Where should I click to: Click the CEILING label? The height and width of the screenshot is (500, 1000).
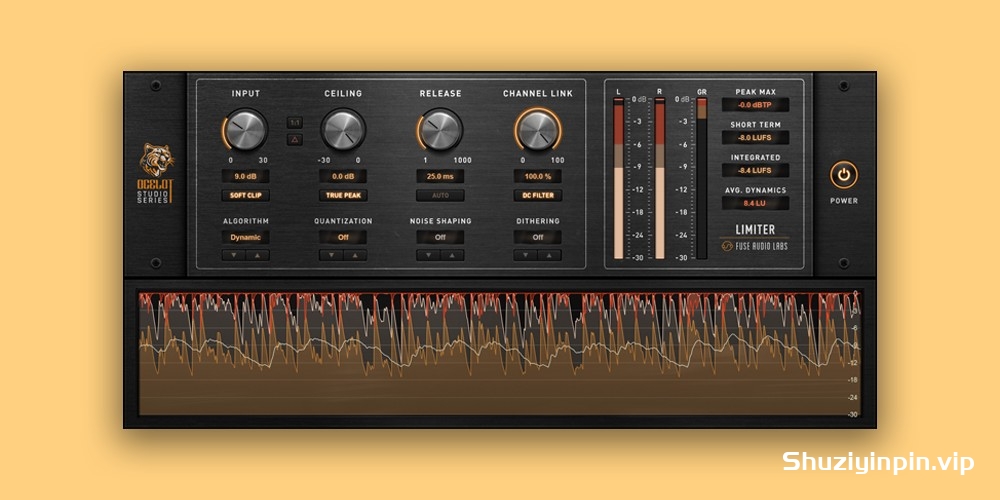point(343,94)
